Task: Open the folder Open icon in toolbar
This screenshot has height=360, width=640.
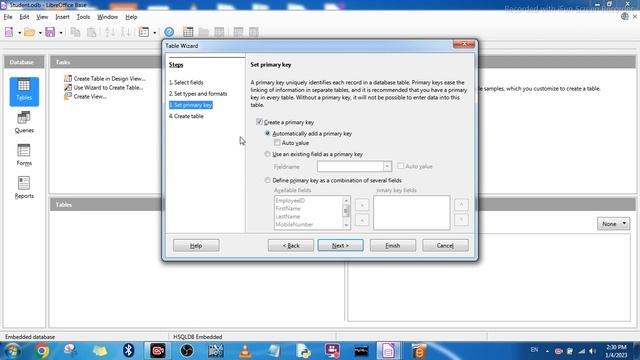Action: 29,32
